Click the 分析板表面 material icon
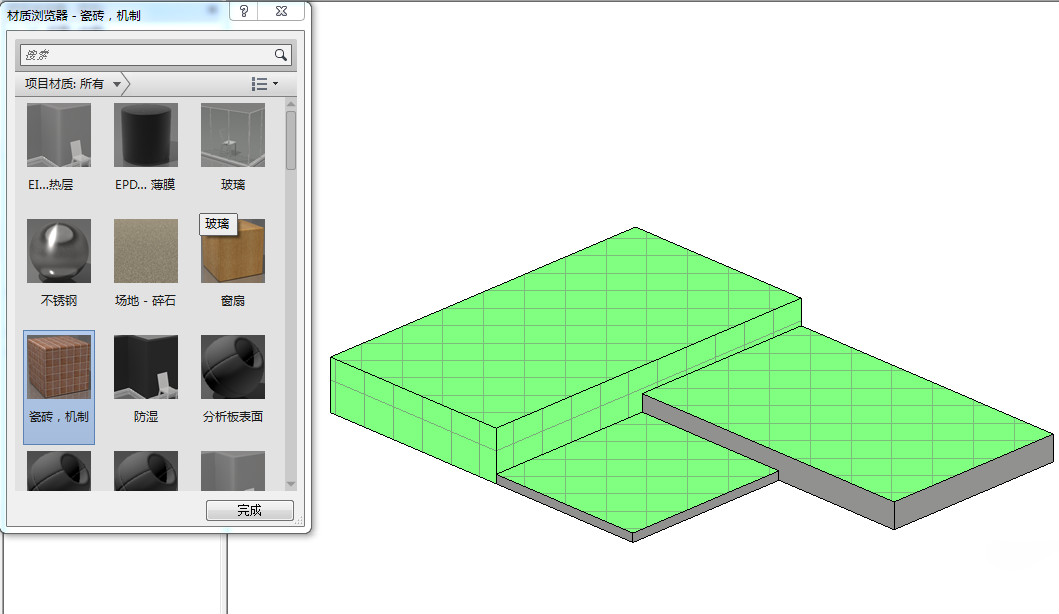This screenshot has height=614, width=1059. click(x=232, y=367)
